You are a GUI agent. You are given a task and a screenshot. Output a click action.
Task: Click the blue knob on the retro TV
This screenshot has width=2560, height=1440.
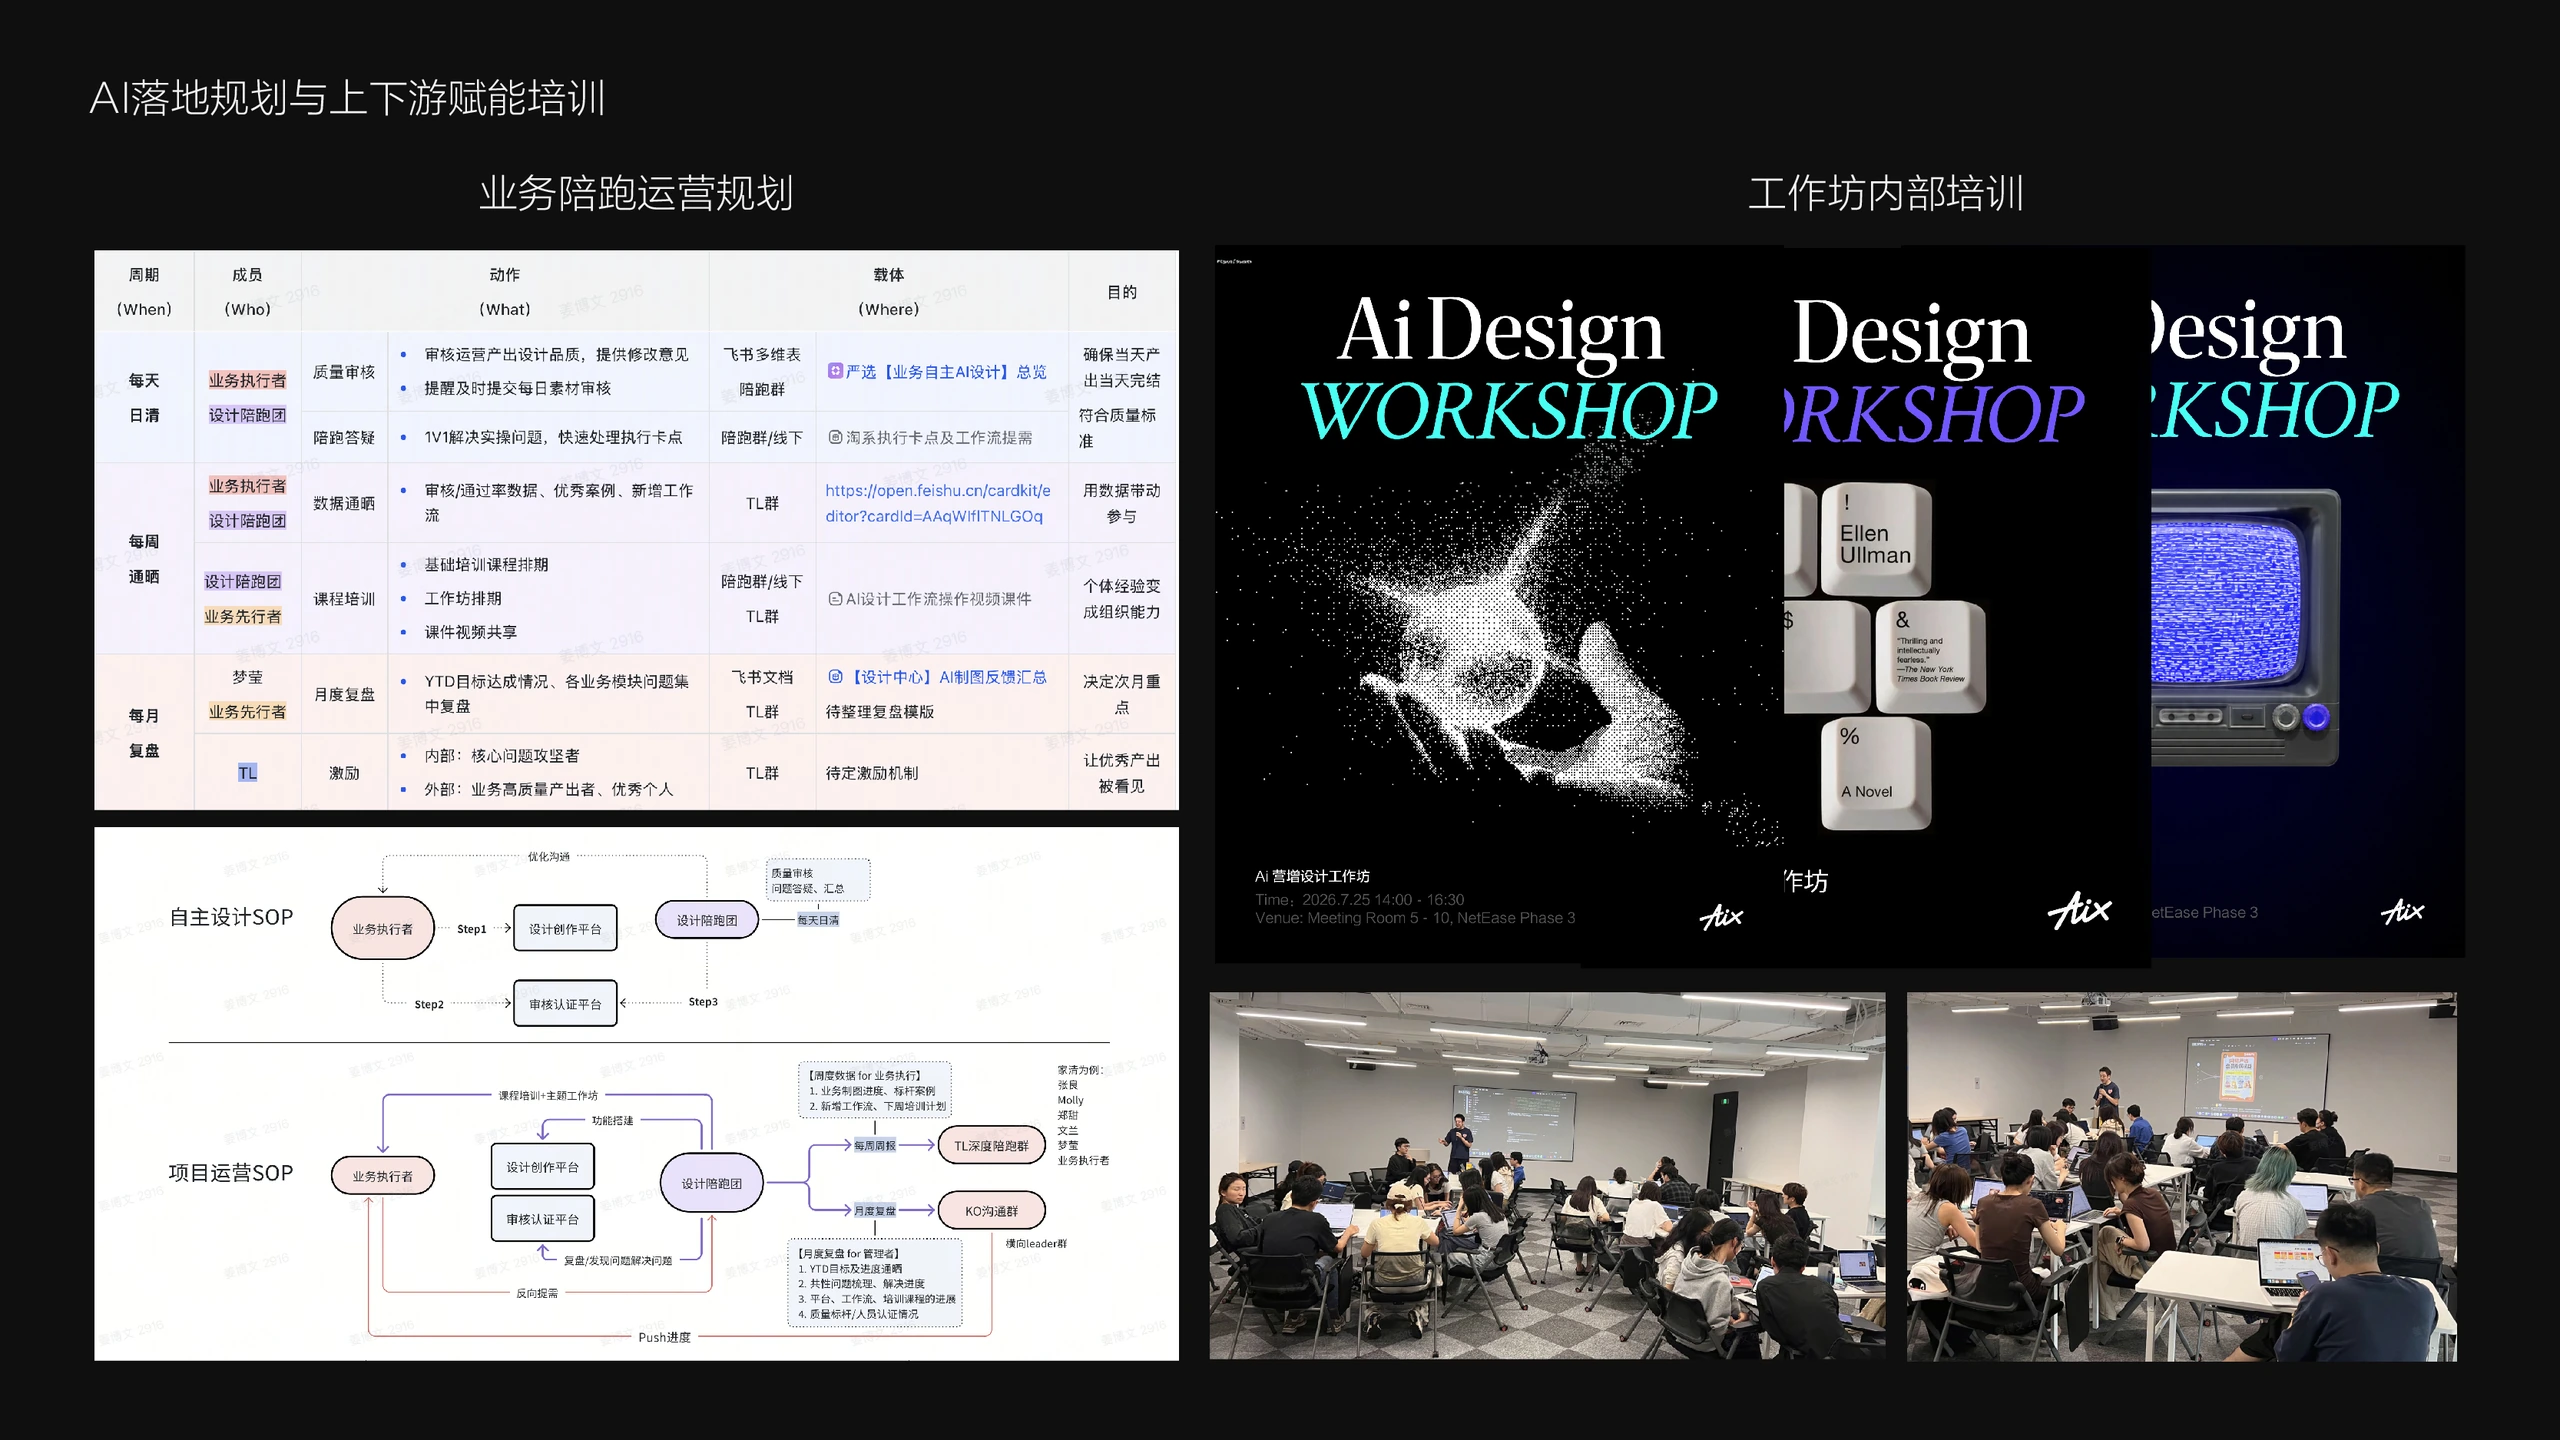pos(2316,717)
